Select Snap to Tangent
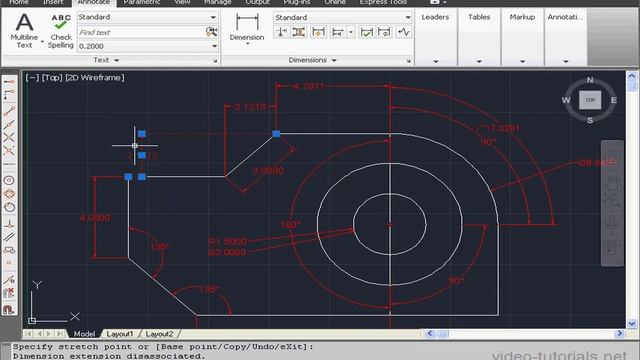Screen dimensions: 640x360 pyautogui.click(x=9, y=207)
